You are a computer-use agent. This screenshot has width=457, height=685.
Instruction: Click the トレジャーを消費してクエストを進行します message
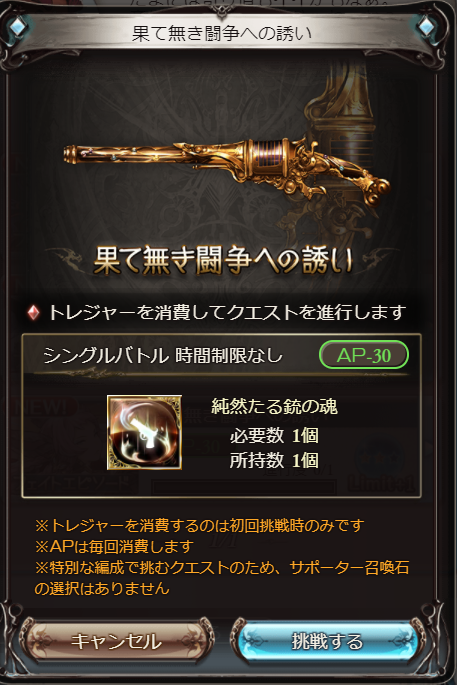coord(227,312)
